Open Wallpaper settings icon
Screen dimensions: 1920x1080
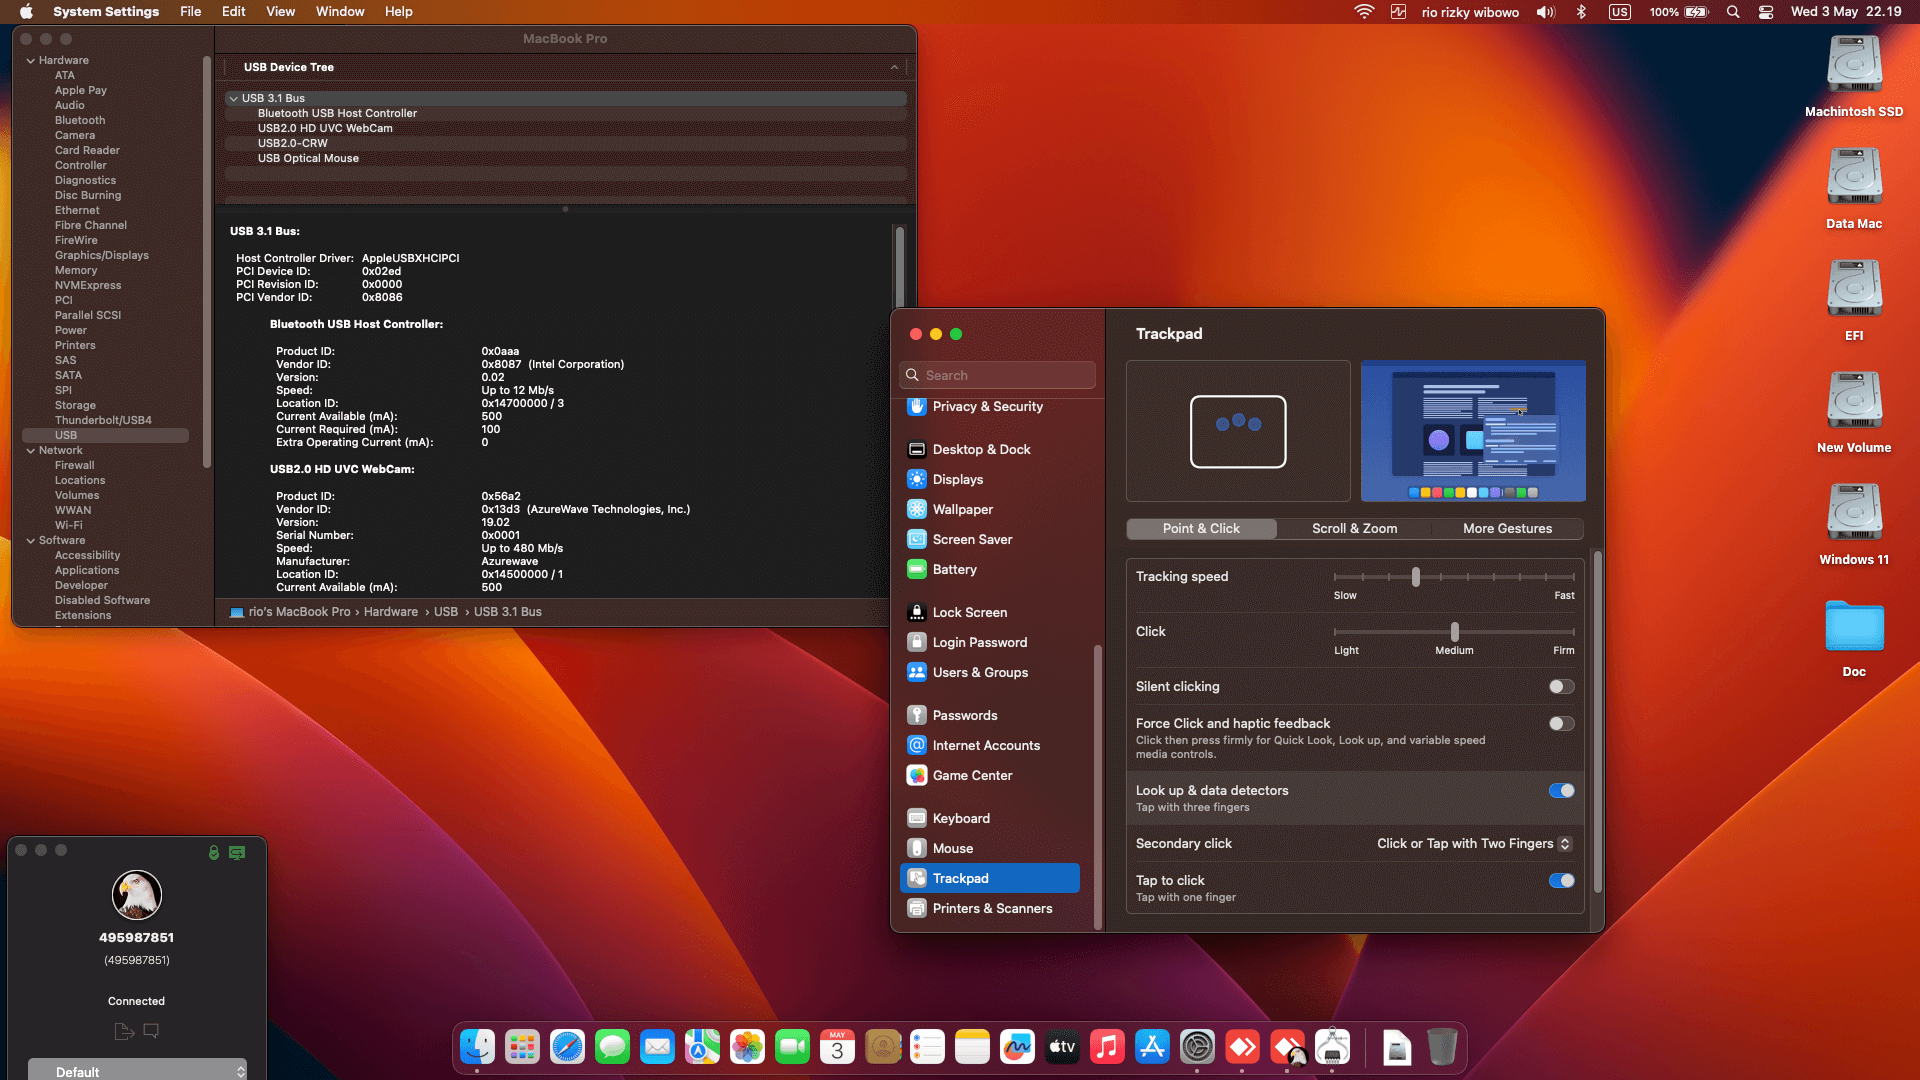click(x=916, y=510)
